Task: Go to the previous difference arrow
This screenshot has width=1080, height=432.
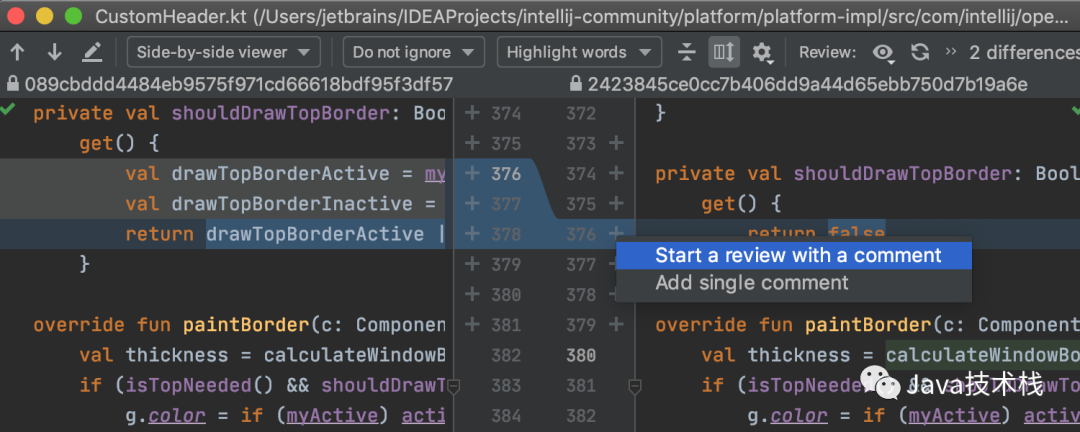Action: [17, 52]
